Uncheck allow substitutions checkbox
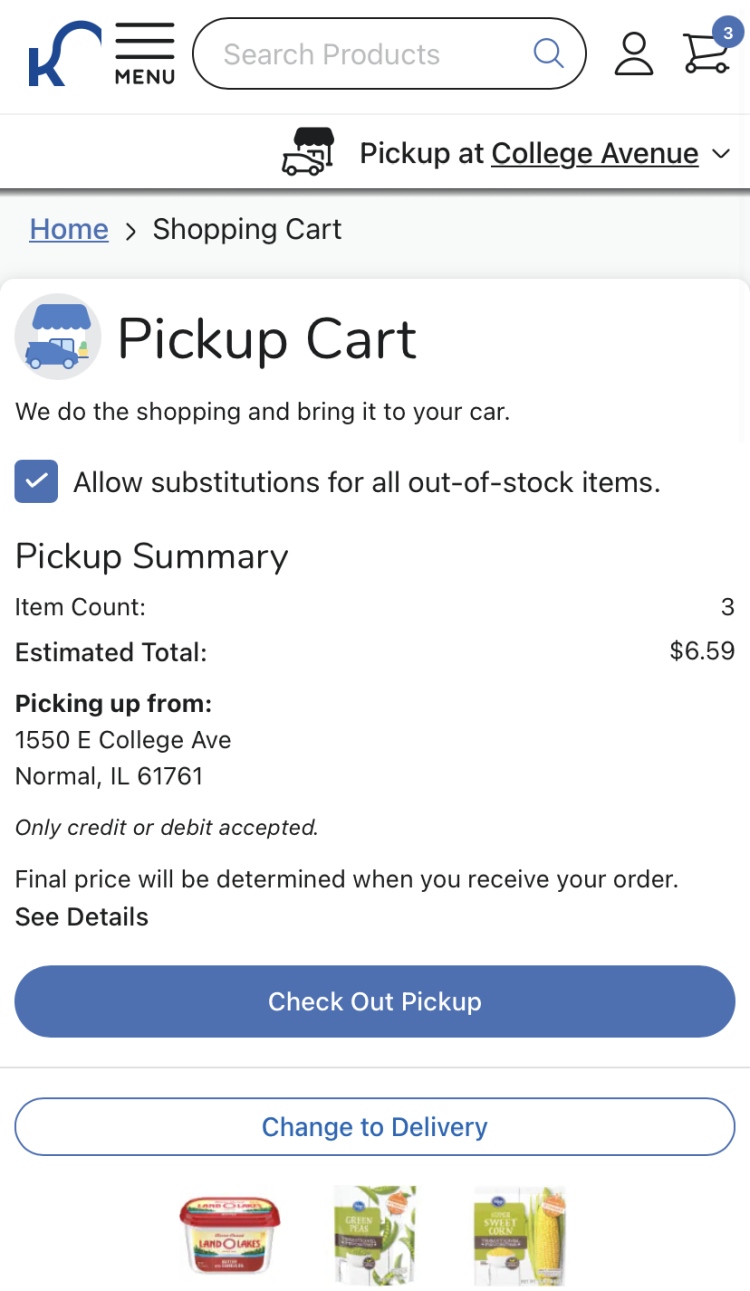Screen dimensions: 750x1291 click(36, 481)
